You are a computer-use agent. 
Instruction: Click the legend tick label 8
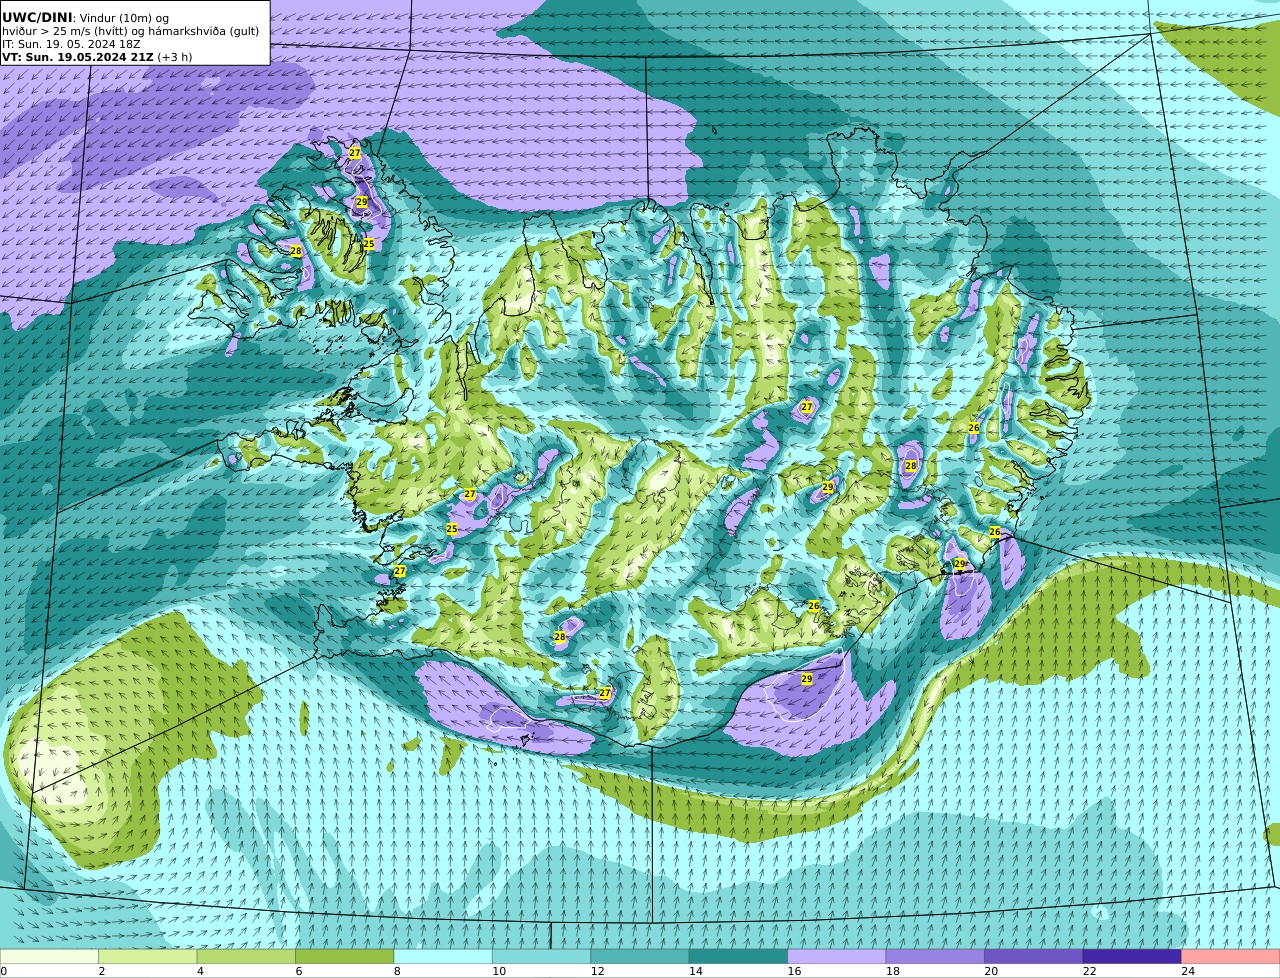[397, 971]
